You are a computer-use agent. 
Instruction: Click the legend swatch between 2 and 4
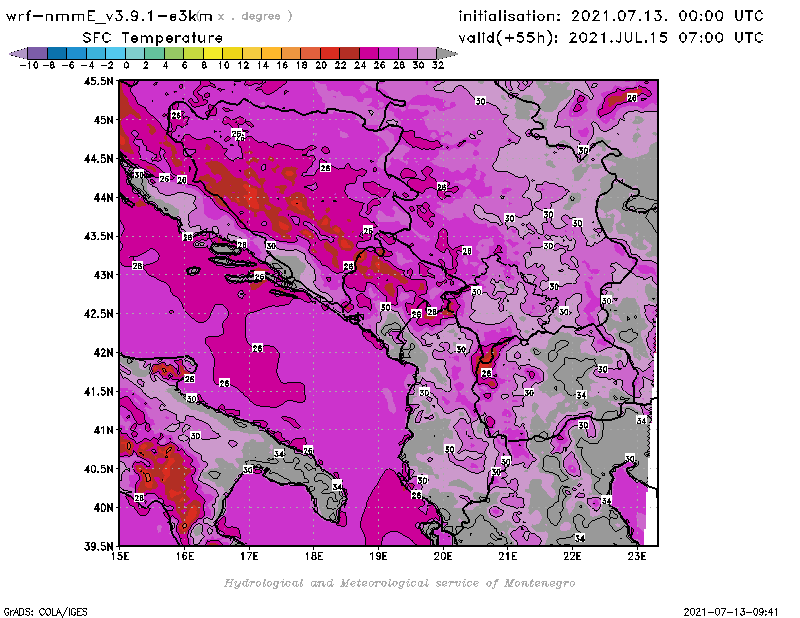click(155, 53)
